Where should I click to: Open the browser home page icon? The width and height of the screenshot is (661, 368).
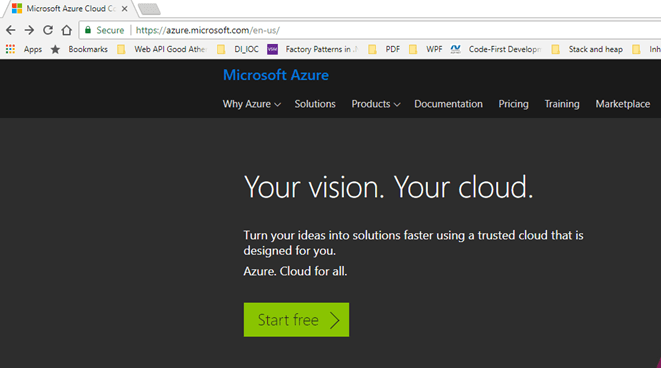pyautogui.click(x=66, y=30)
